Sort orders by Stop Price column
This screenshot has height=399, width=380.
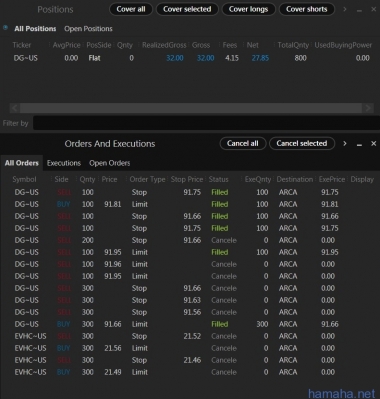point(187,179)
